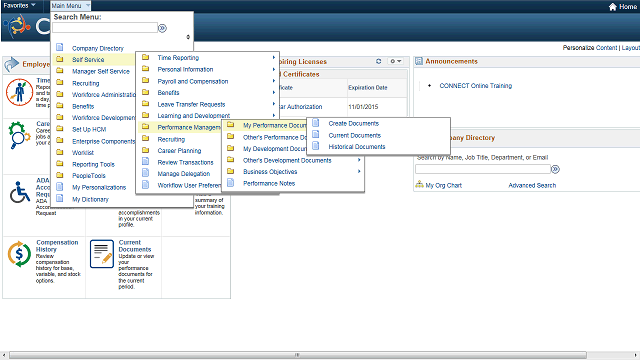This screenshot has height=360, width=640.
Task: Open My Dictionary page
Action: tap(90, 200)
